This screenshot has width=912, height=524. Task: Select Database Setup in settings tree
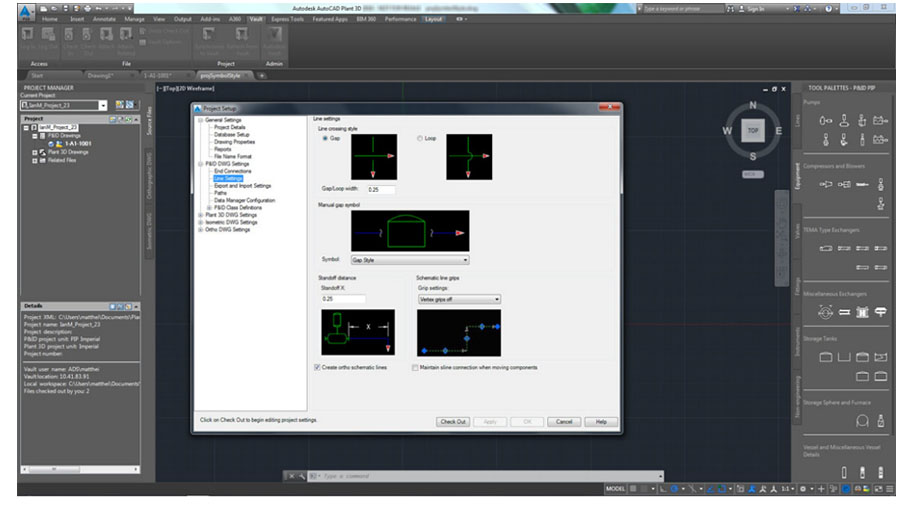pos(231,134)
